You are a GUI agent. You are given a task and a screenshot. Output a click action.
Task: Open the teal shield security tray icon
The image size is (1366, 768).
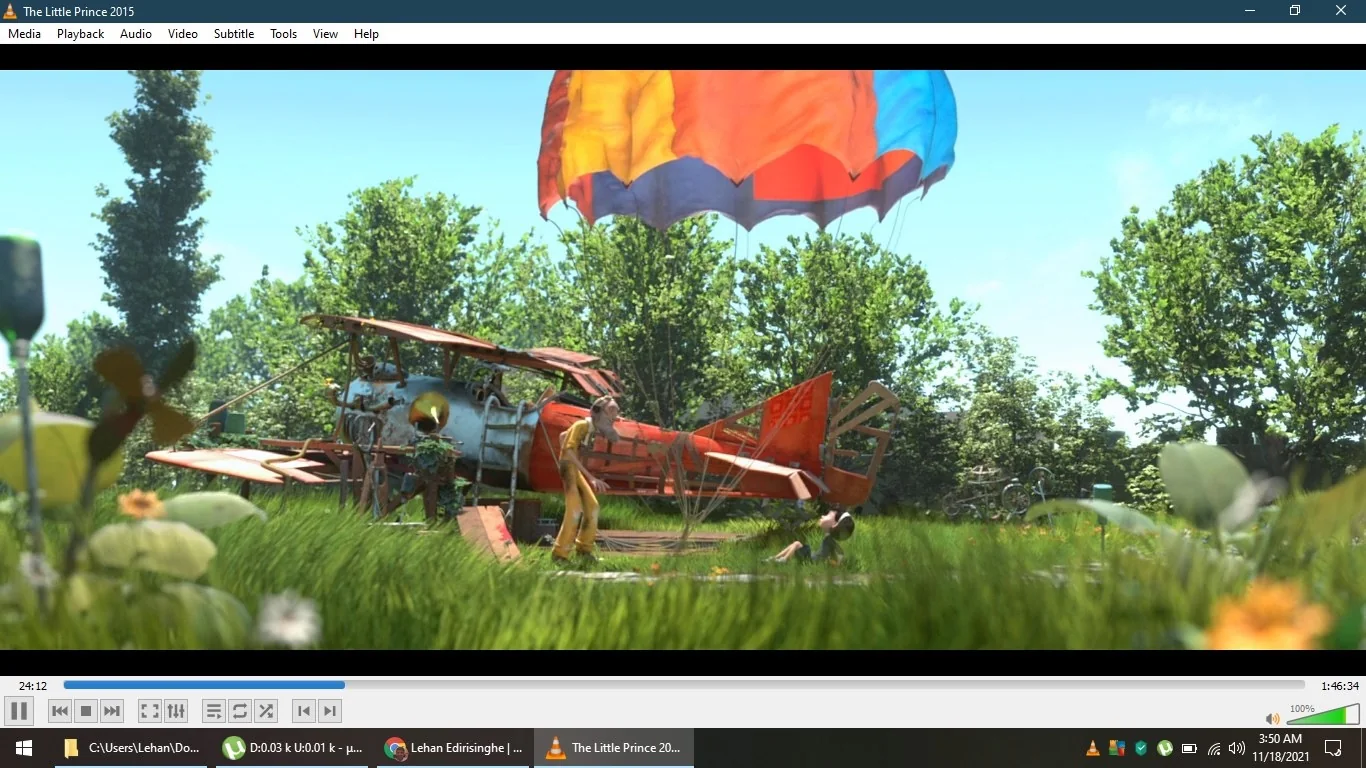click(1141, 748)
